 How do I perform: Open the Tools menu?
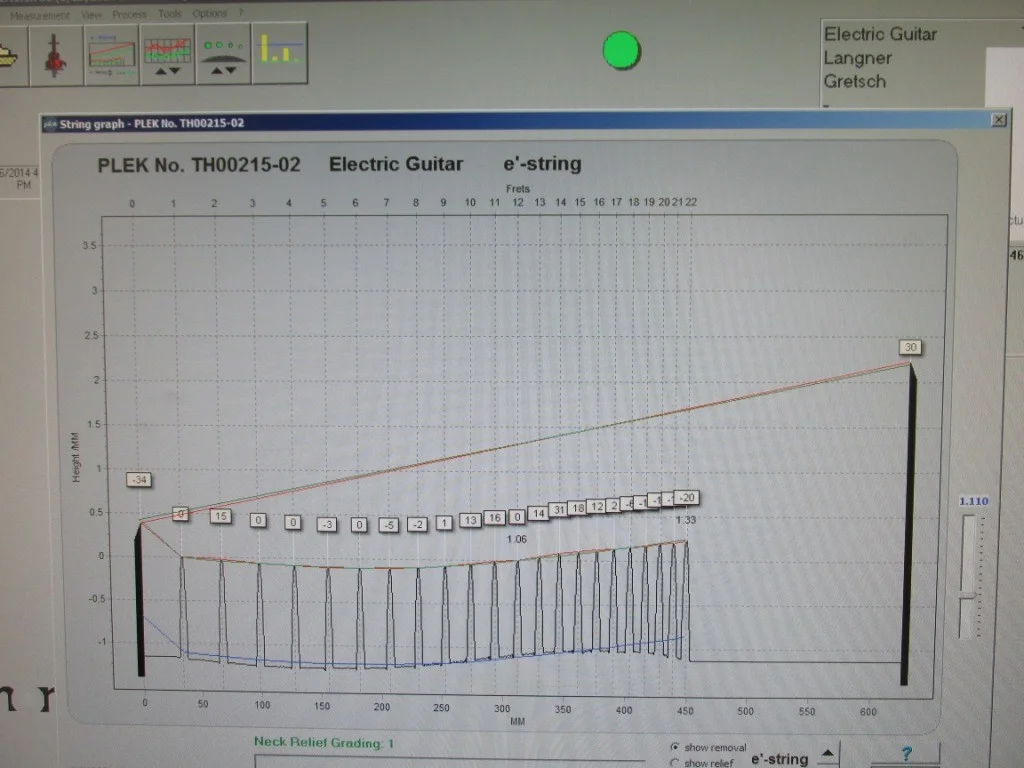coord(170,15)
